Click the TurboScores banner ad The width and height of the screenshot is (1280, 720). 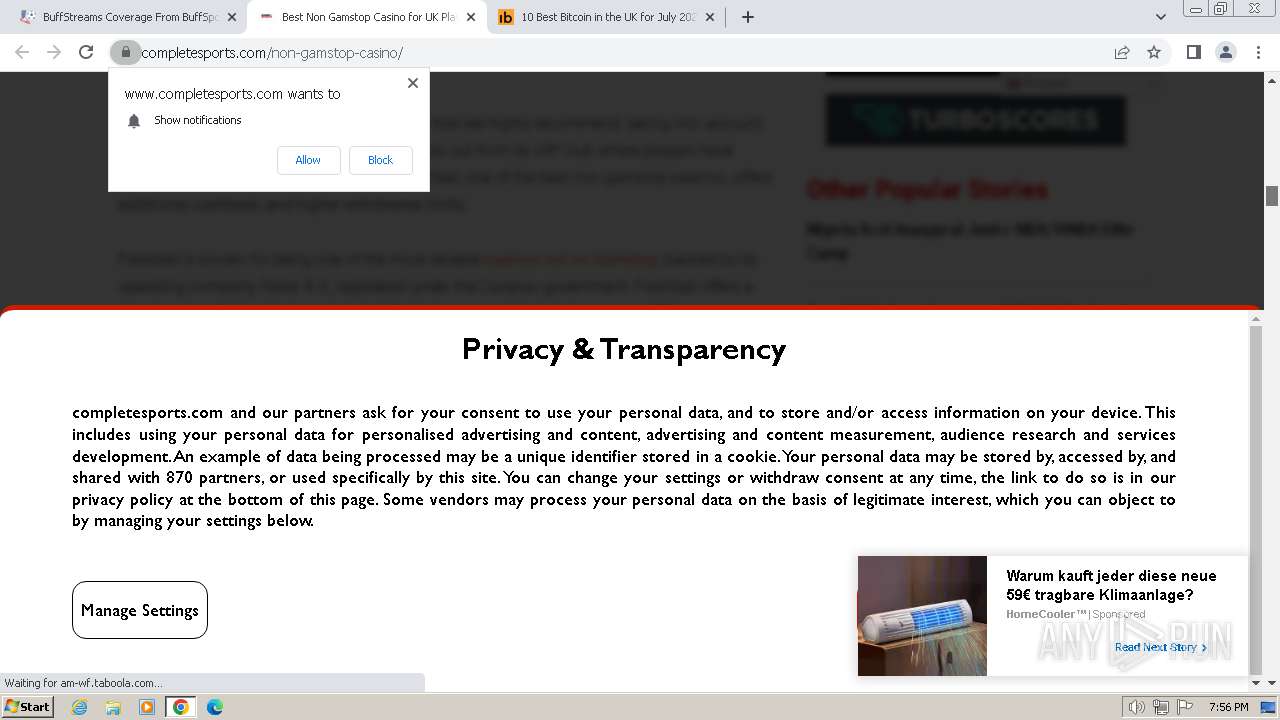(x=975, y=120)
